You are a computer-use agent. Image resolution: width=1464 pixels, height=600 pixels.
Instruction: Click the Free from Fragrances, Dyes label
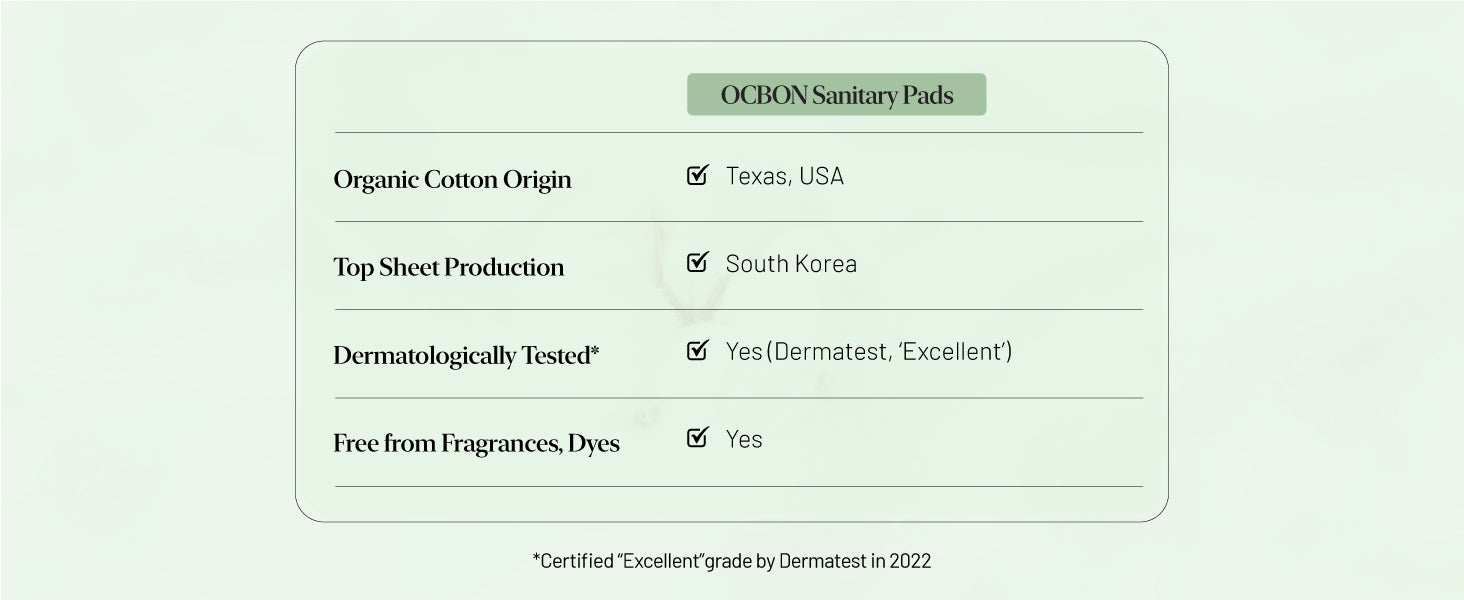pos(476,444)
